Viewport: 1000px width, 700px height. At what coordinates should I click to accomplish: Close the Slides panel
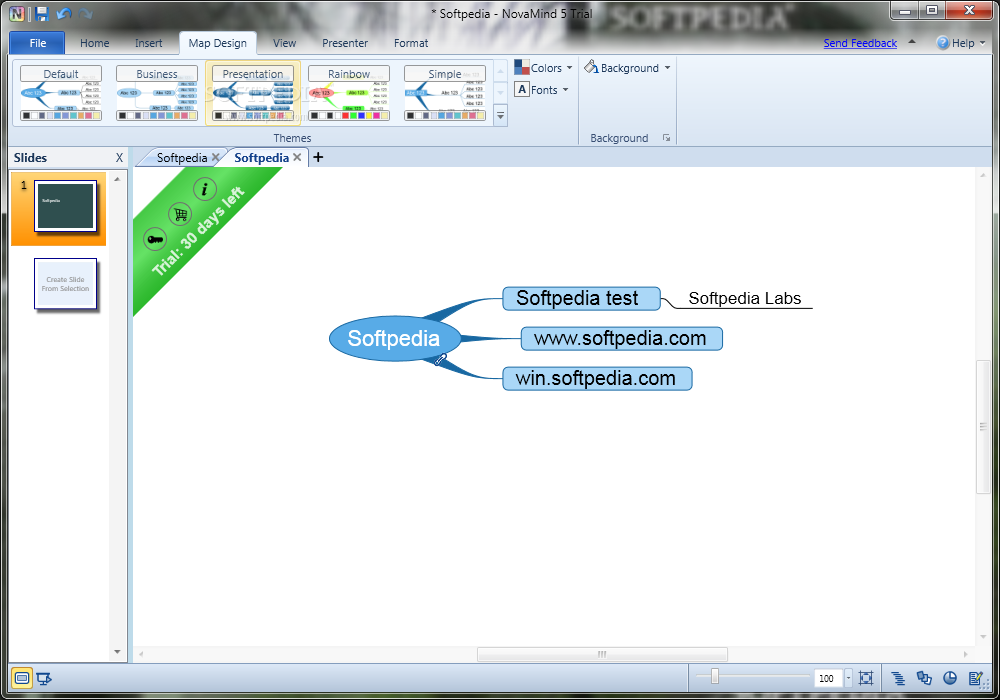119,157
